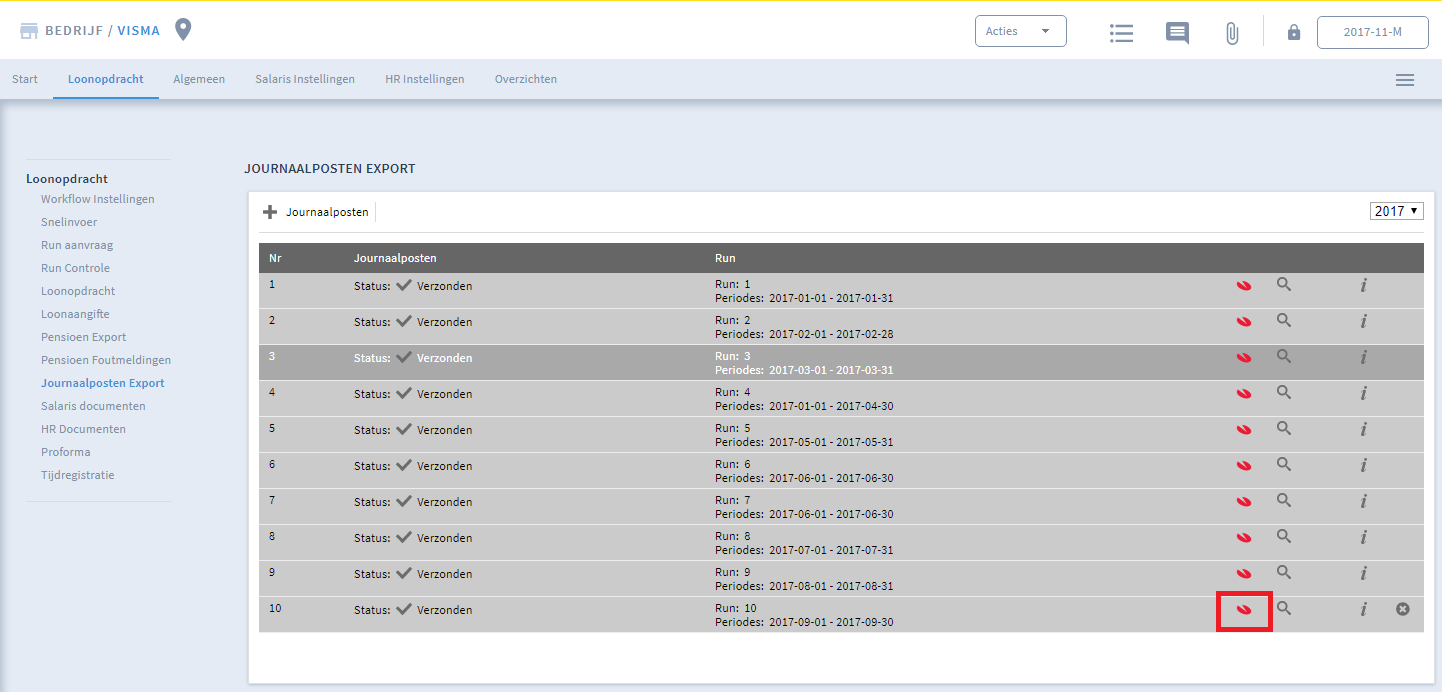Open Proforma in sidebar

coord(66,452)
